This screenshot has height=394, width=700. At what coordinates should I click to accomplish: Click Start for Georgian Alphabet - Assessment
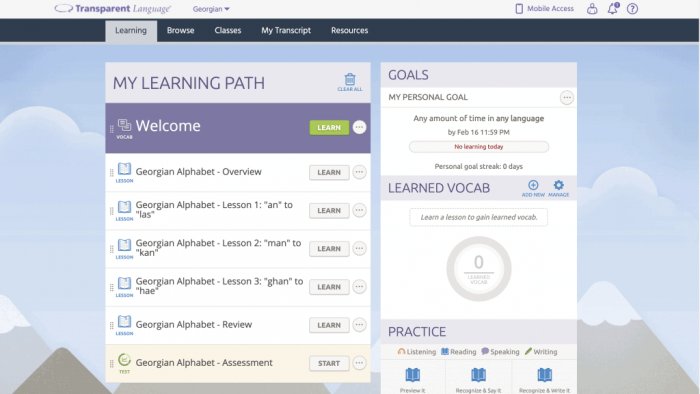(x=329, y=363)
